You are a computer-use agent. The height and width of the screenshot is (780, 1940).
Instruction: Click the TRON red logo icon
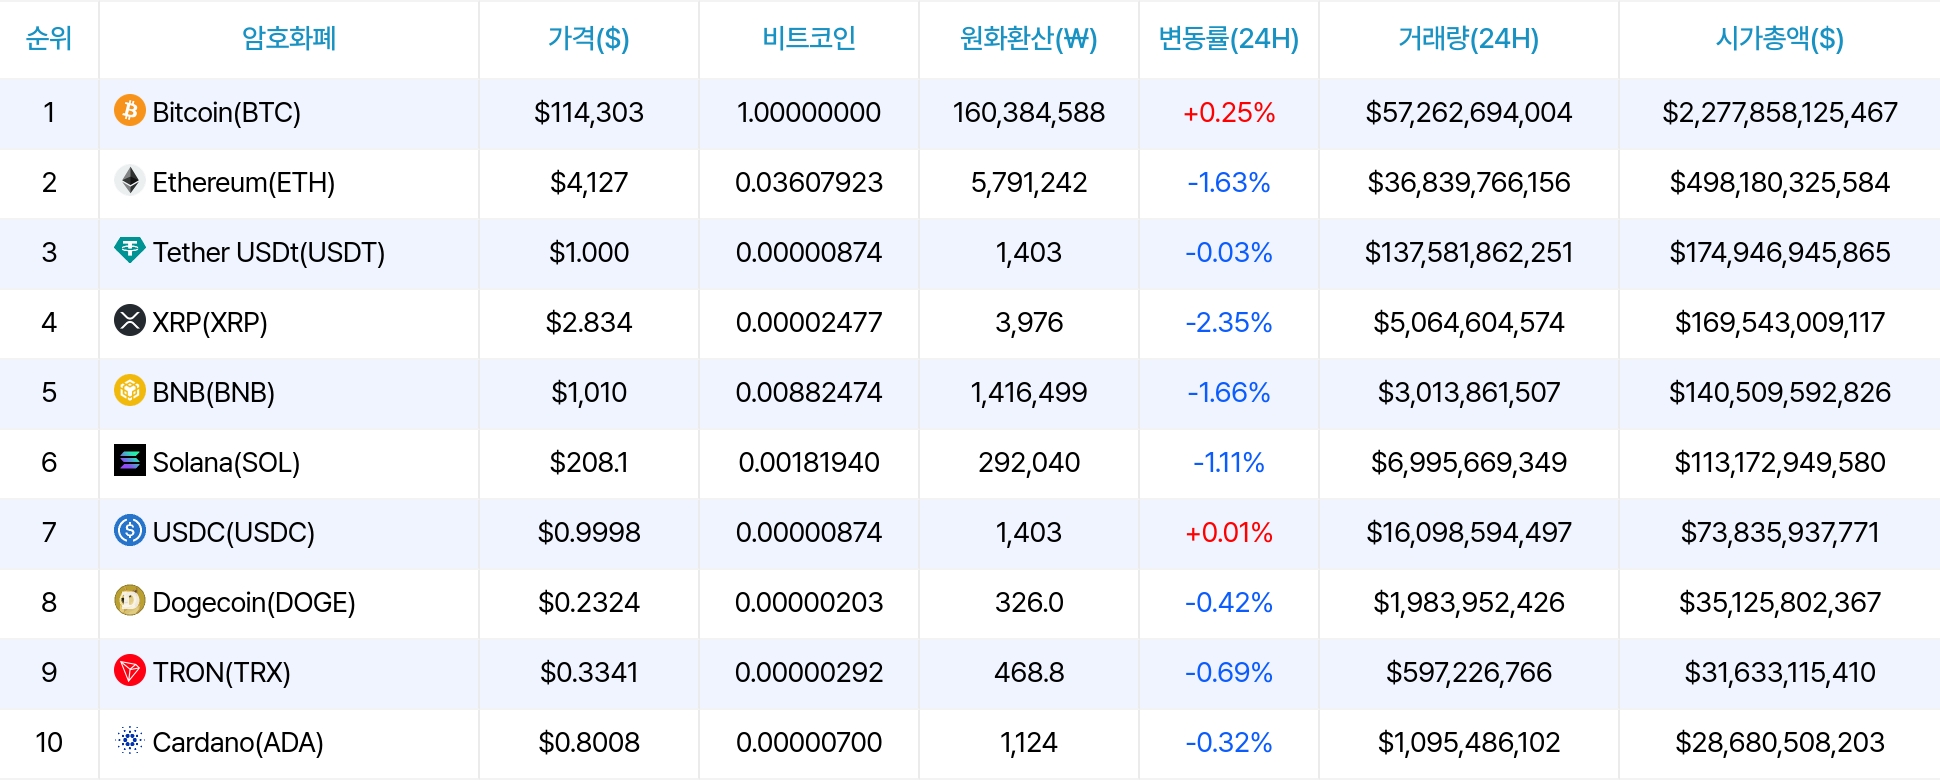coord(129,671)
